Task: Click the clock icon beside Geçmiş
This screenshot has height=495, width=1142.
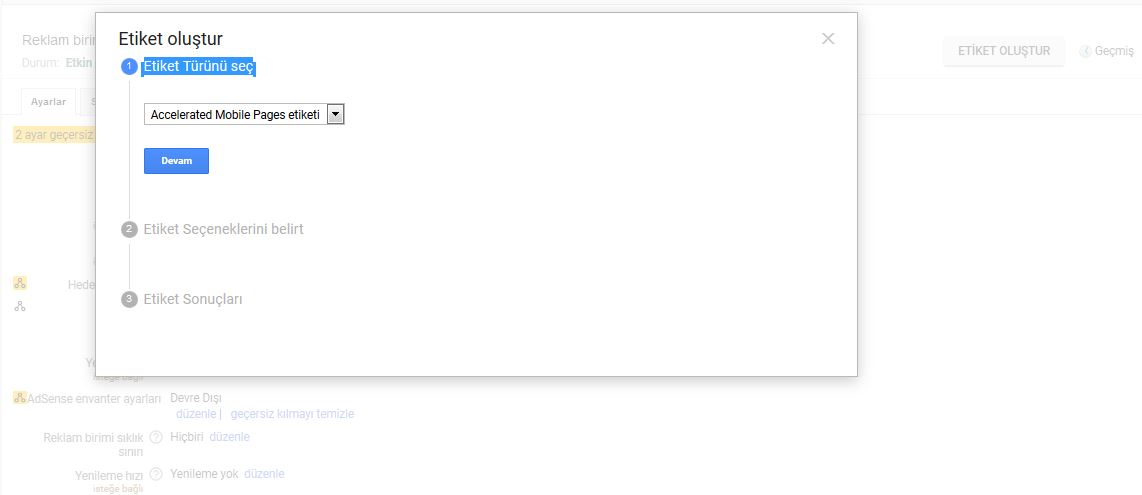Action: (1085, 51)
